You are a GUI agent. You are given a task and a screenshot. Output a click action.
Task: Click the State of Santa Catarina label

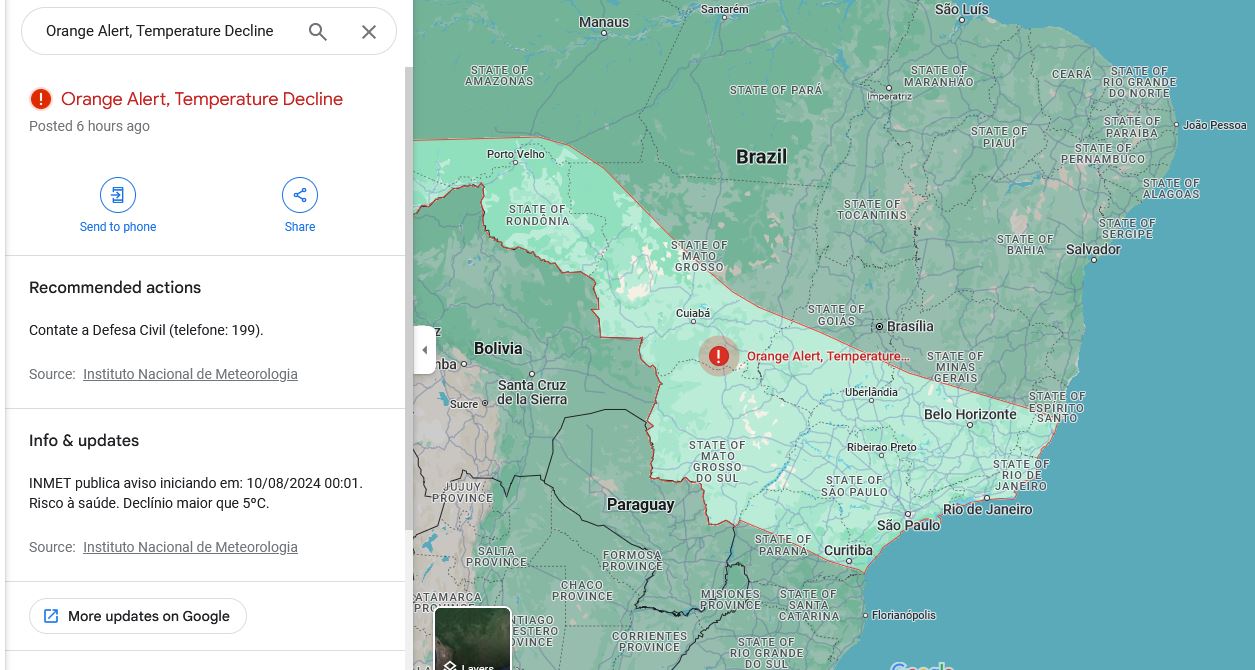click(x=809, y=605)
